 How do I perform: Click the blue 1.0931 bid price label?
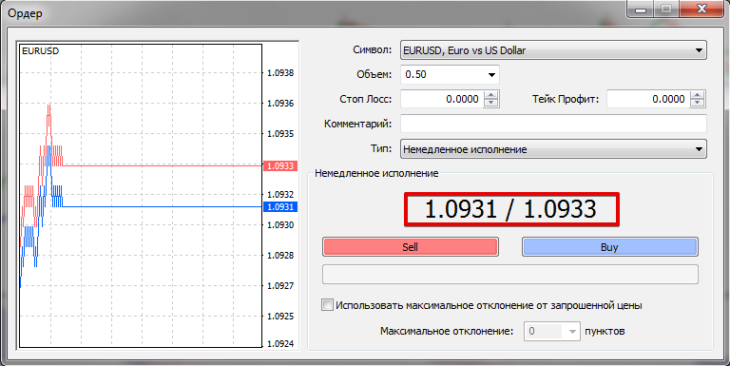(280, 207)
